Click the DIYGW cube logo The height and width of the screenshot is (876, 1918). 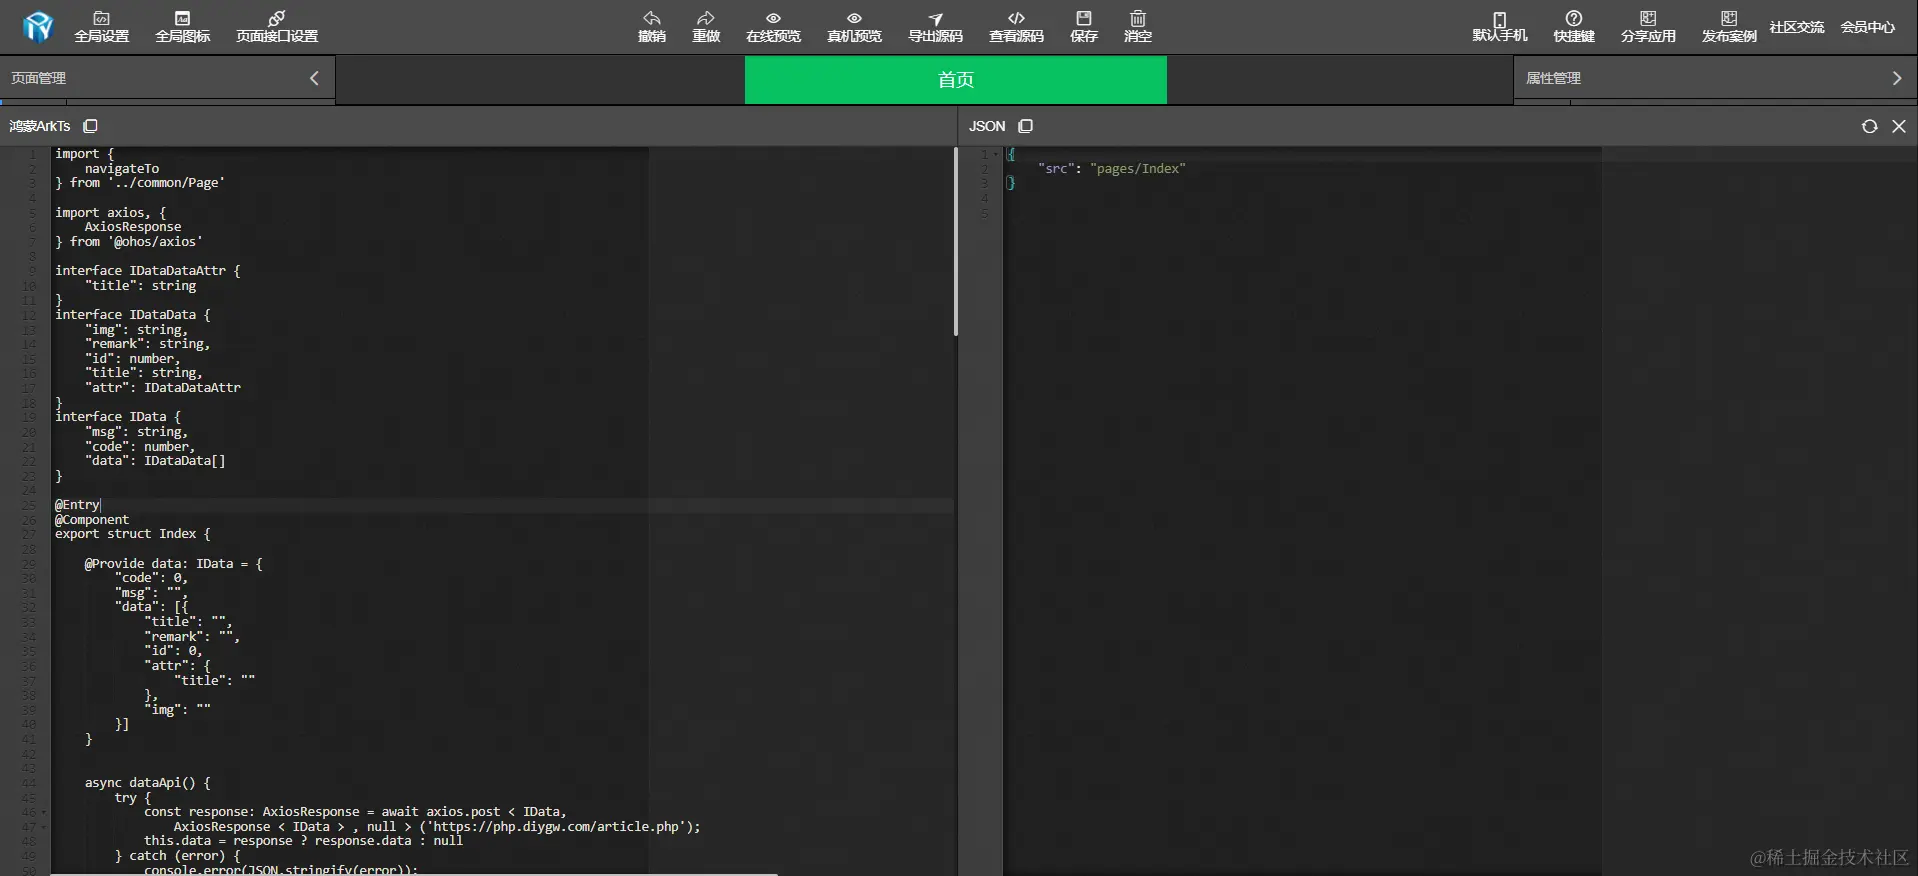coord(38,27)
